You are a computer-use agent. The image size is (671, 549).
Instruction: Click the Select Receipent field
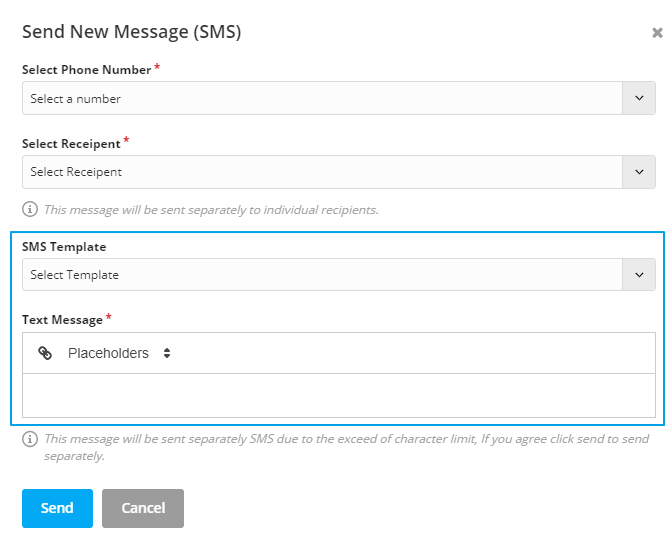[322, 172]
